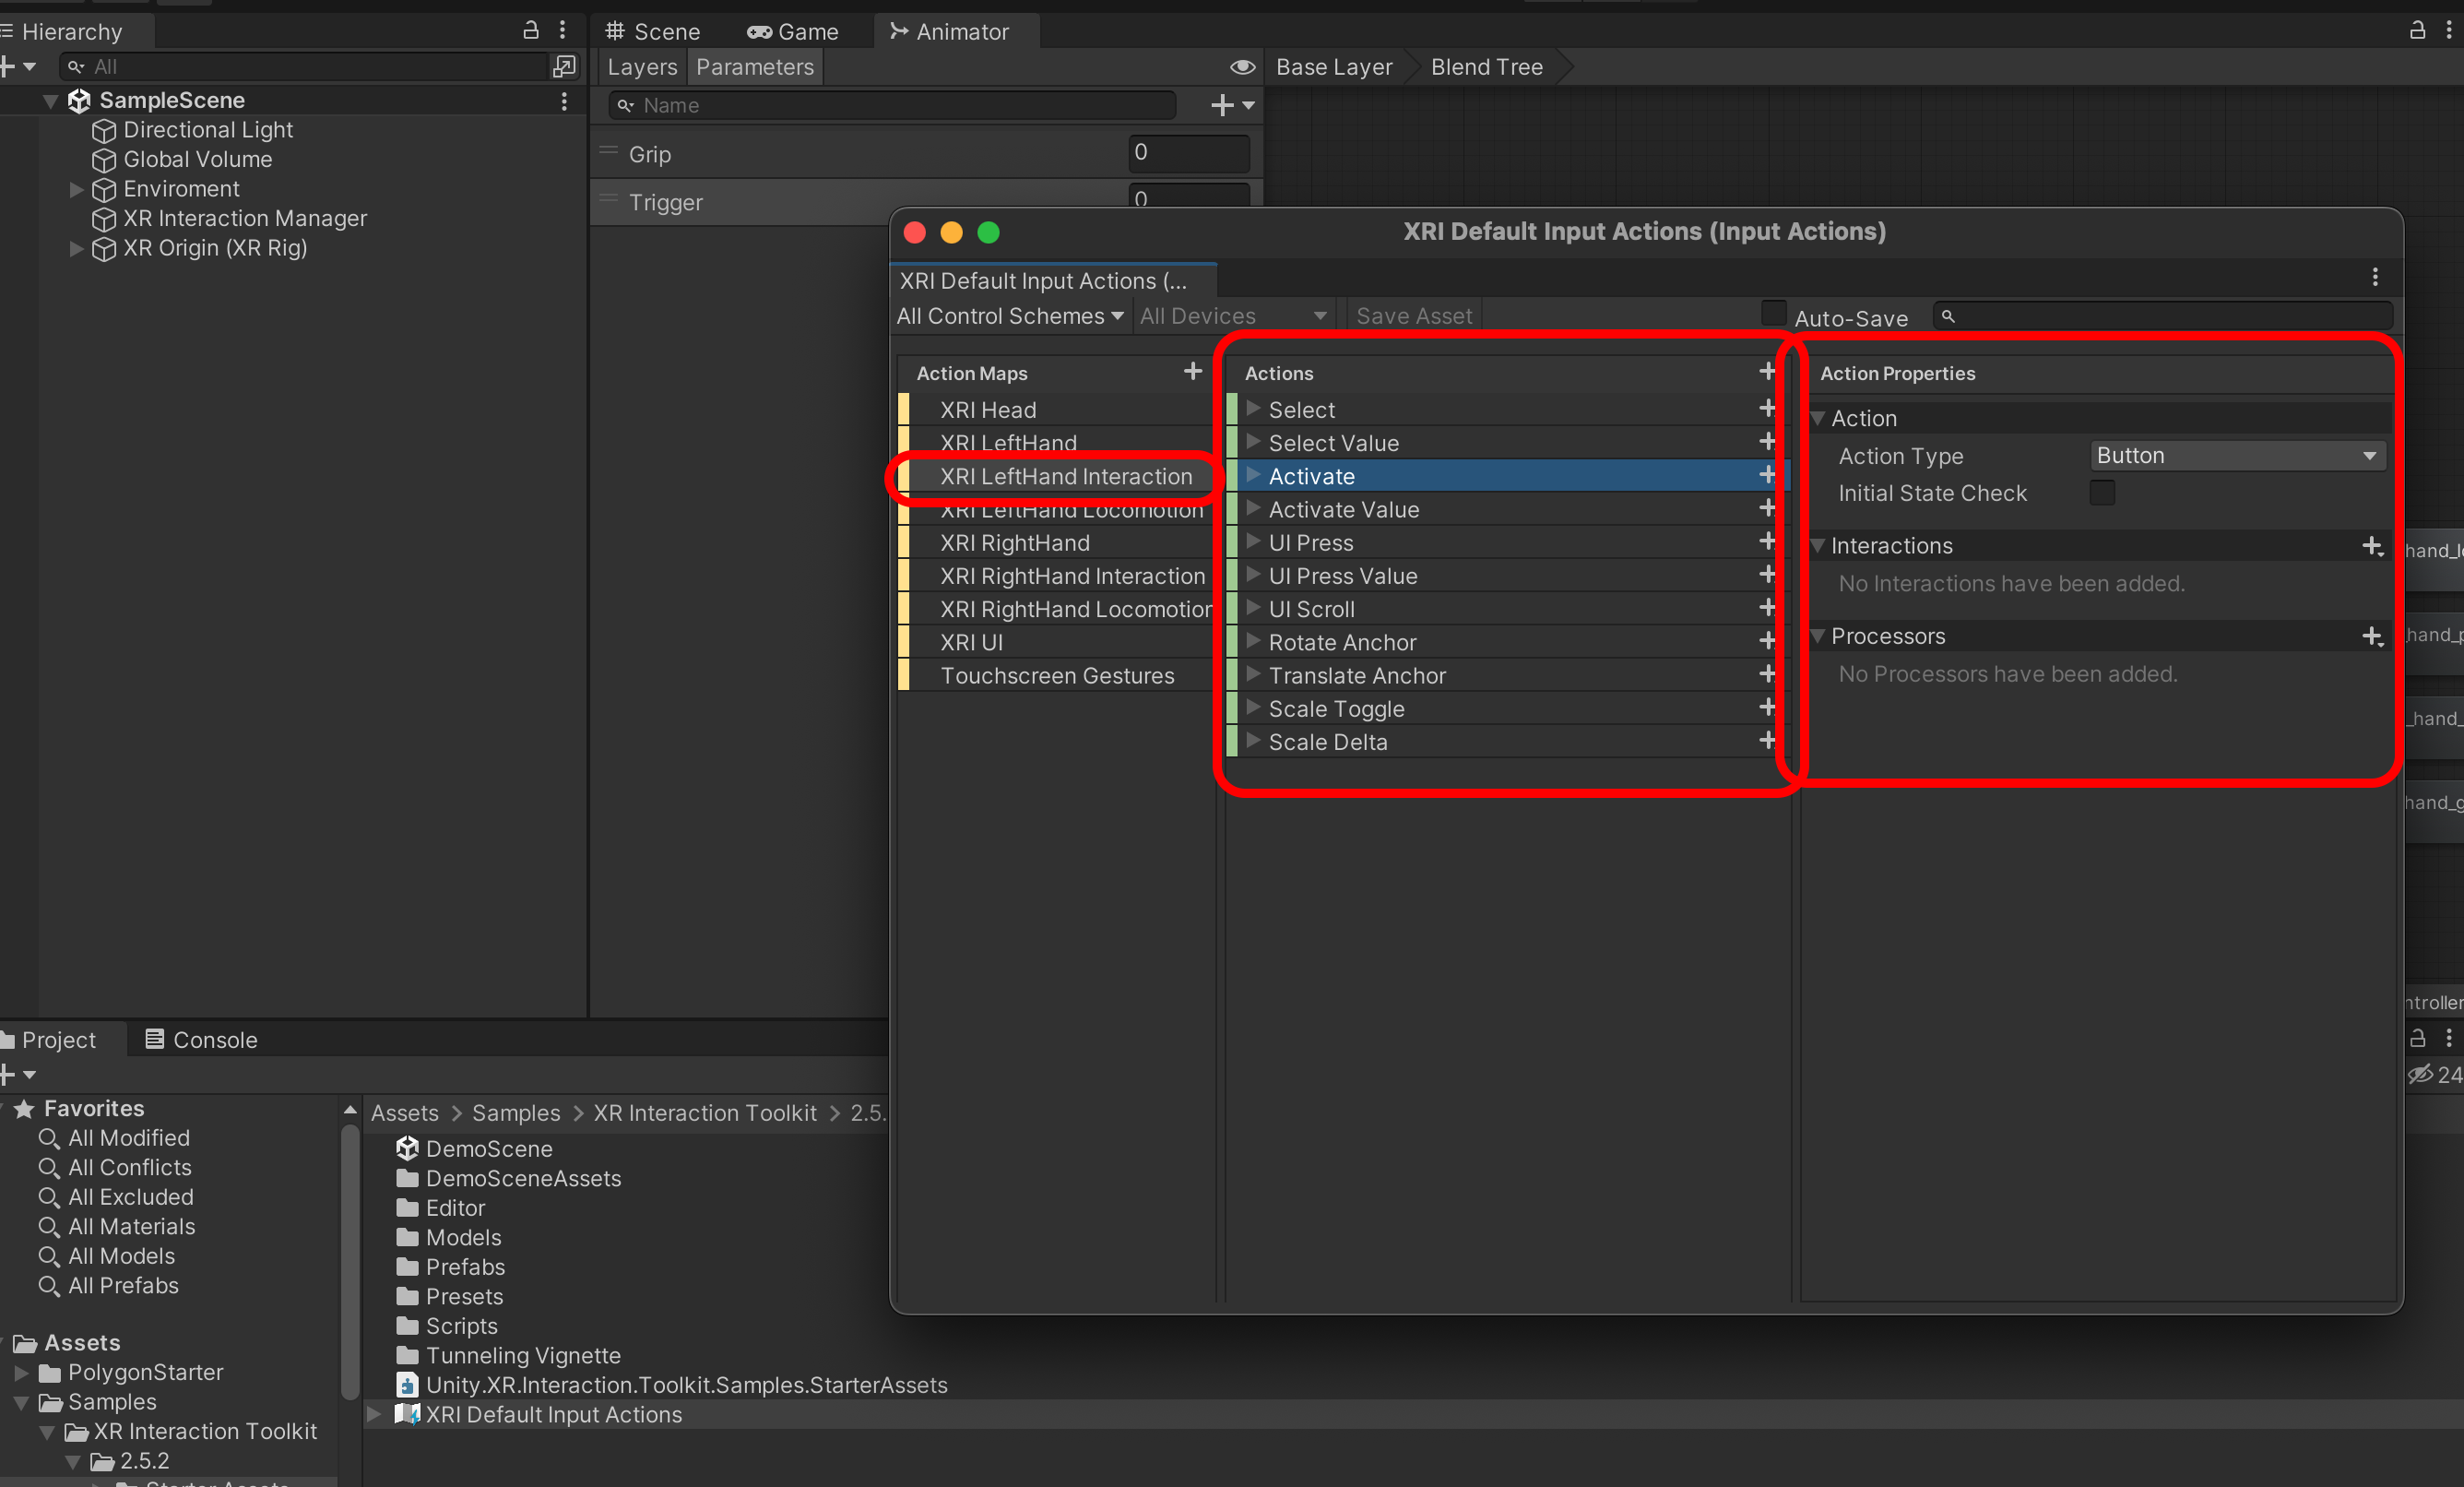Screen dimensions: 2464x1487
Task: Click the Save Asset button
Action: click(1413, 316)
